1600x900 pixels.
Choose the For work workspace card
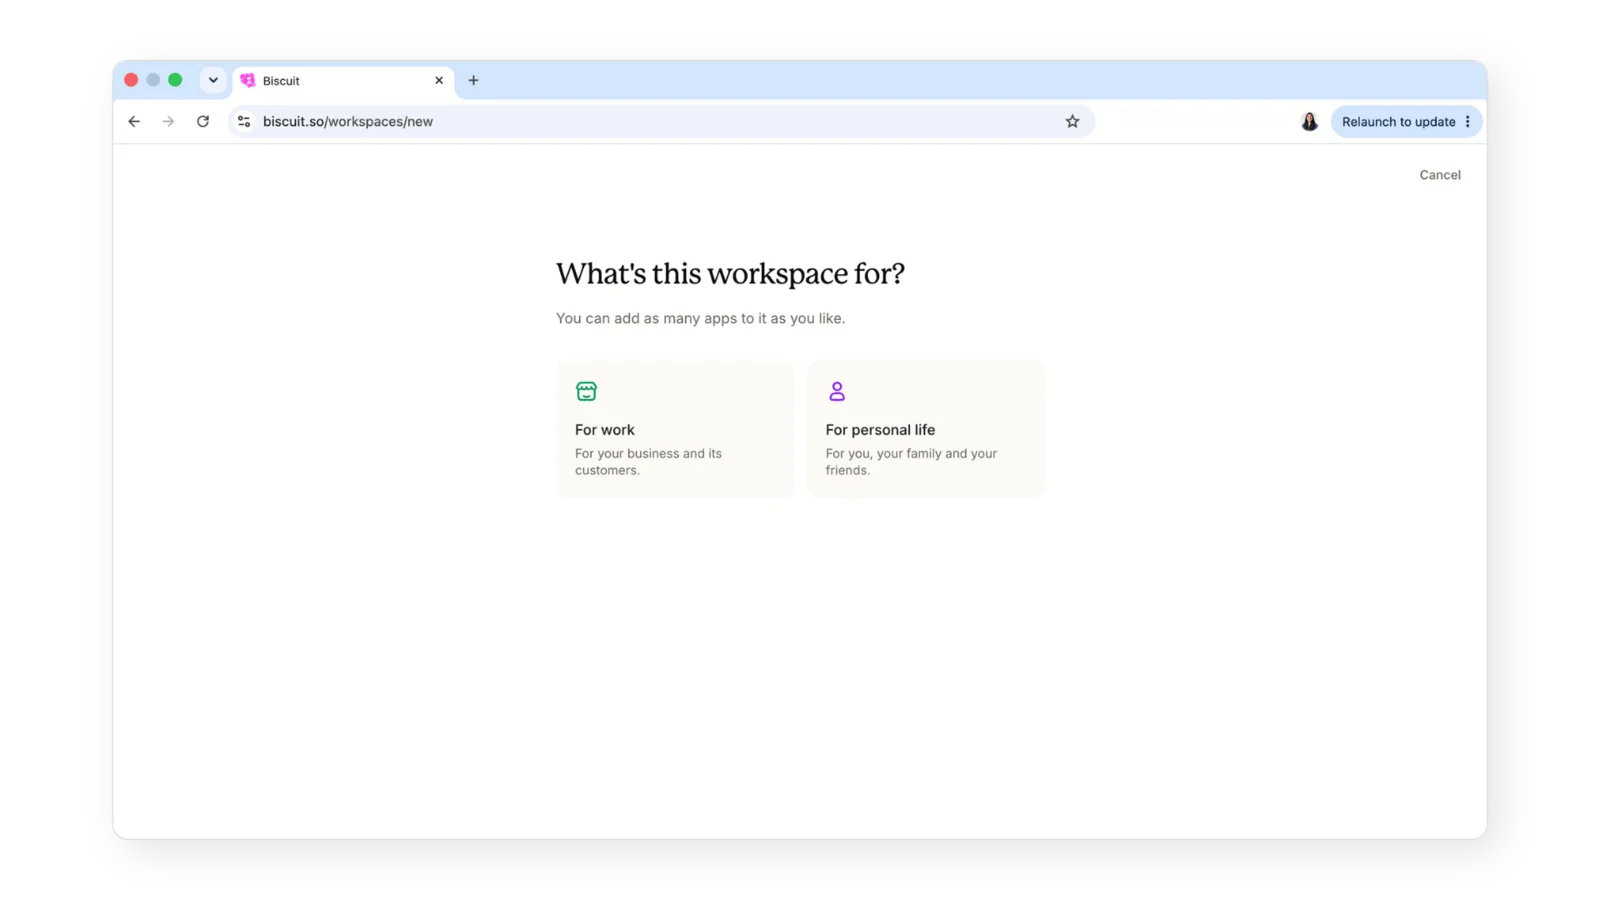pos(675,429)
